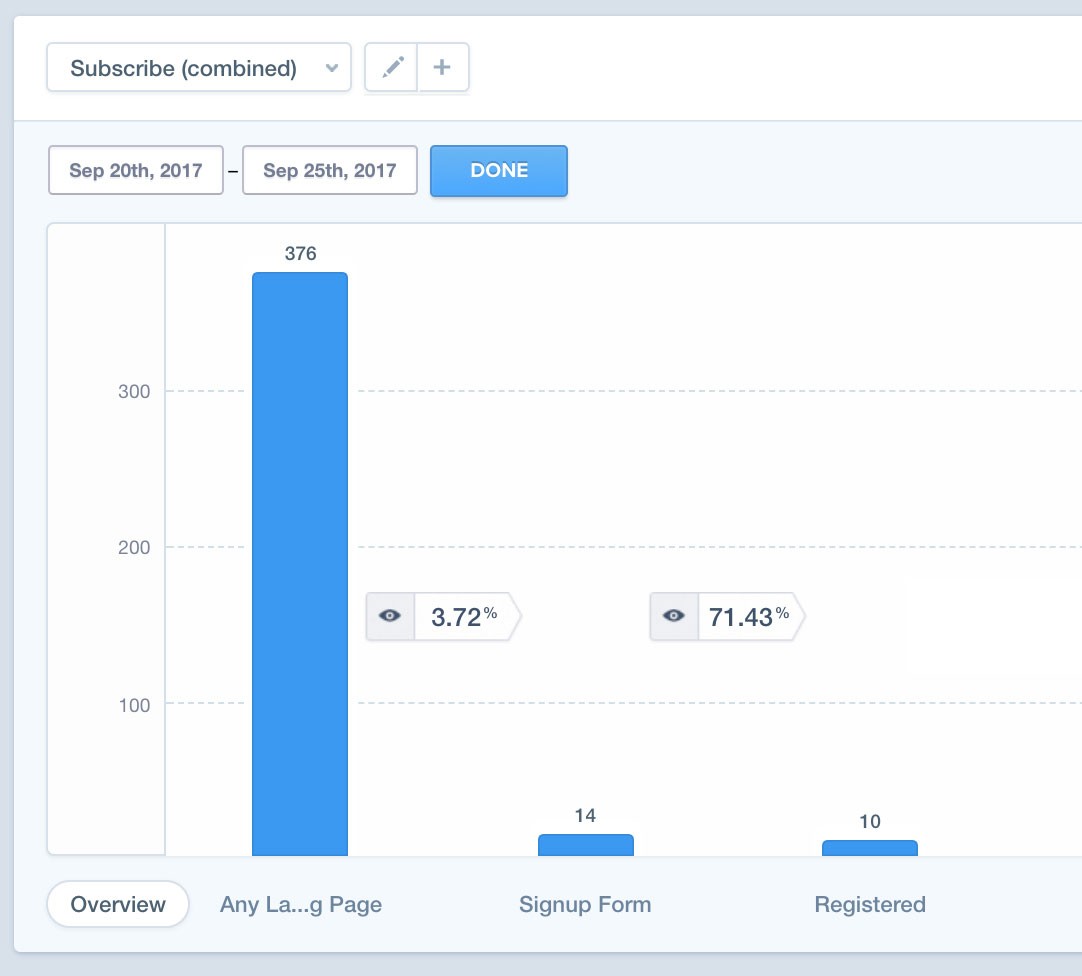
Task: Switch to the Registered step
Action: 870,904
